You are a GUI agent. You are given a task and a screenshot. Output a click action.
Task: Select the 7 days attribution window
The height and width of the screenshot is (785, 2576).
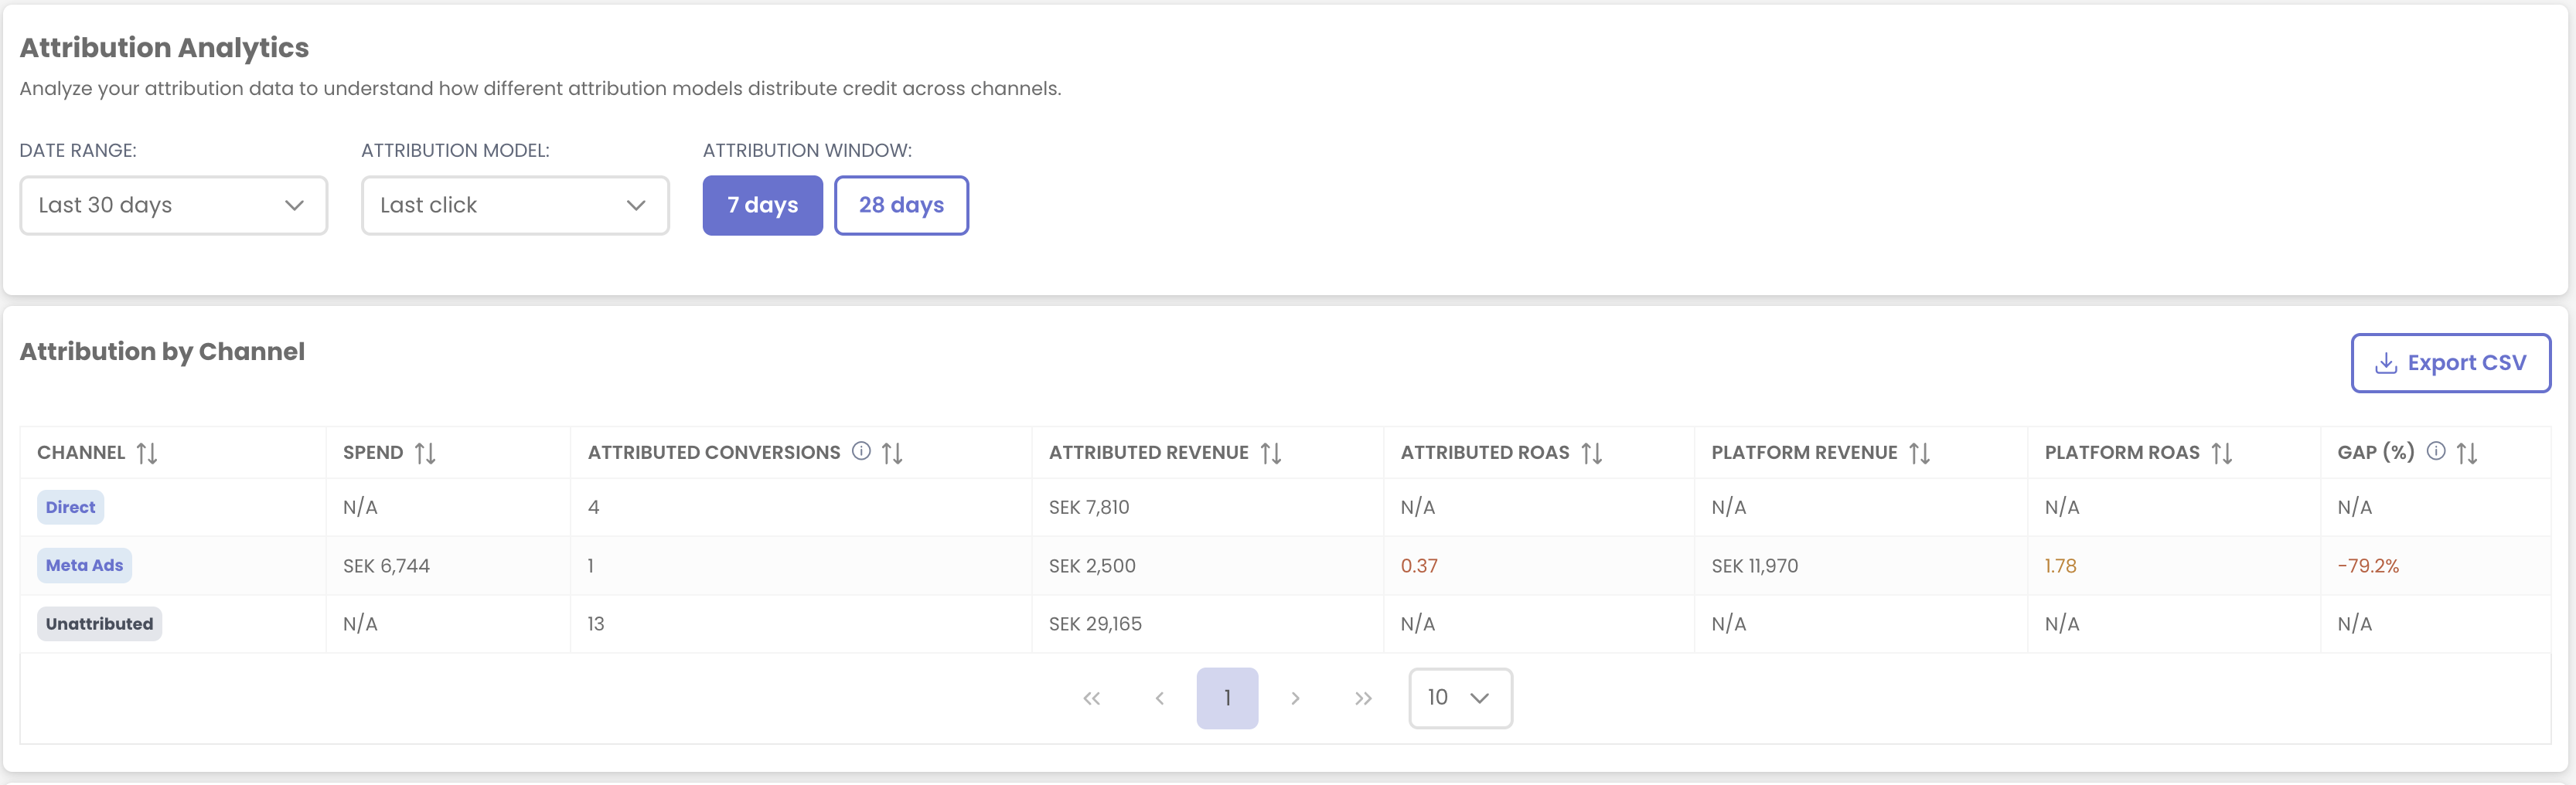[x=762, y=205]
